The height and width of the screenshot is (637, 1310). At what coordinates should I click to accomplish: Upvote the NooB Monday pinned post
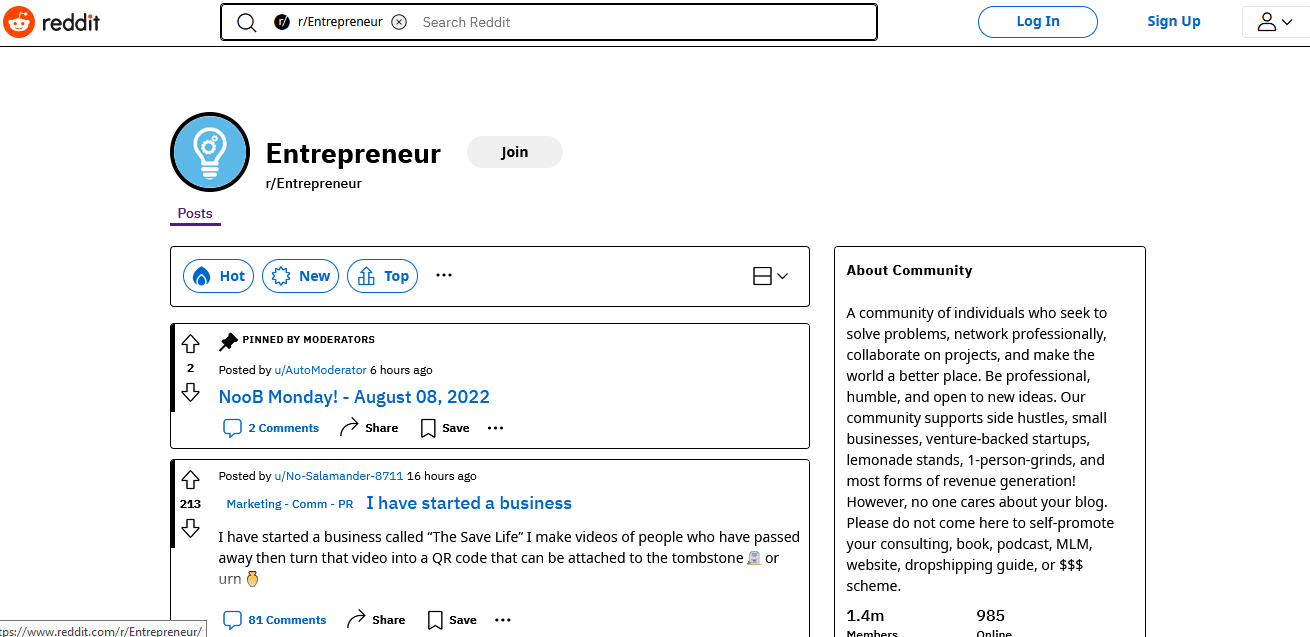click(x=190, y=344)
